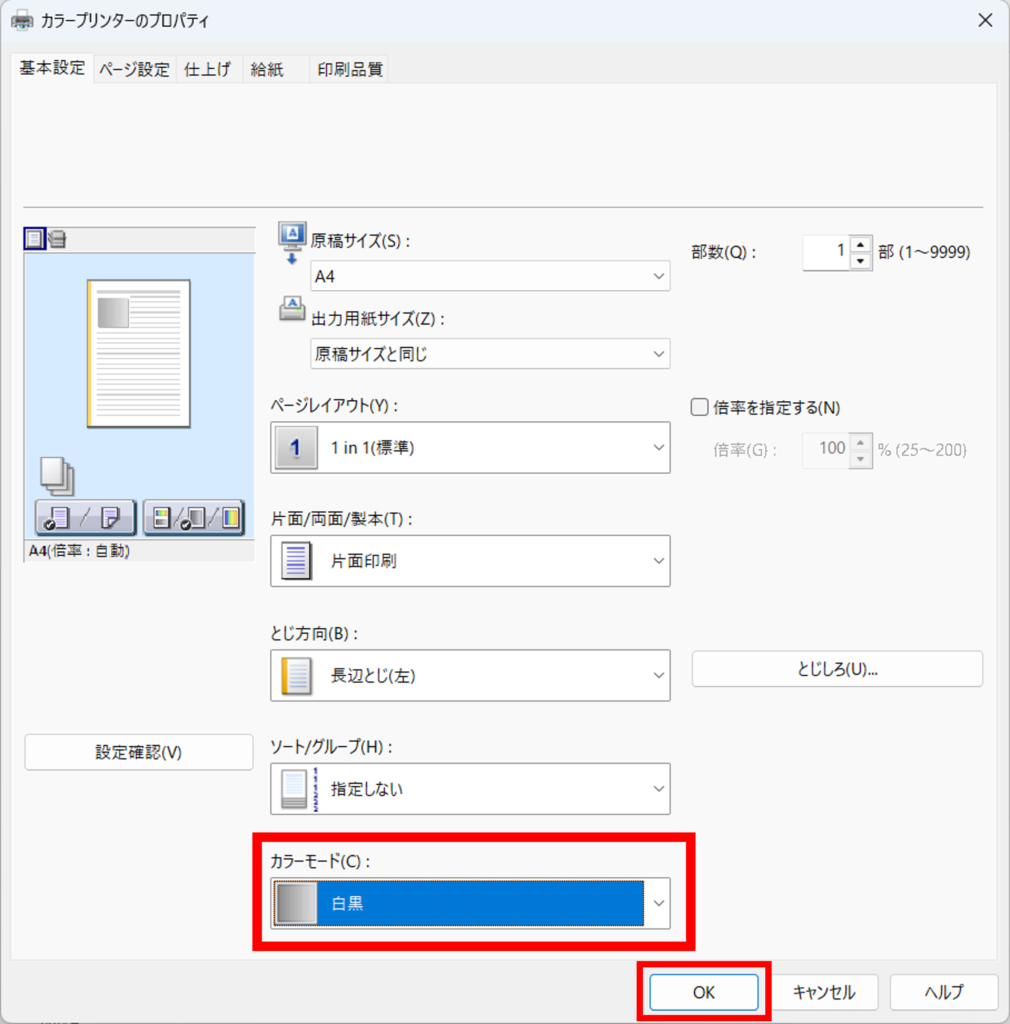Viewport: 1010px width, 1024px height.
Task: Click the document page preview thumbnail
Action: pyautogui.click(x=139, y=353)
